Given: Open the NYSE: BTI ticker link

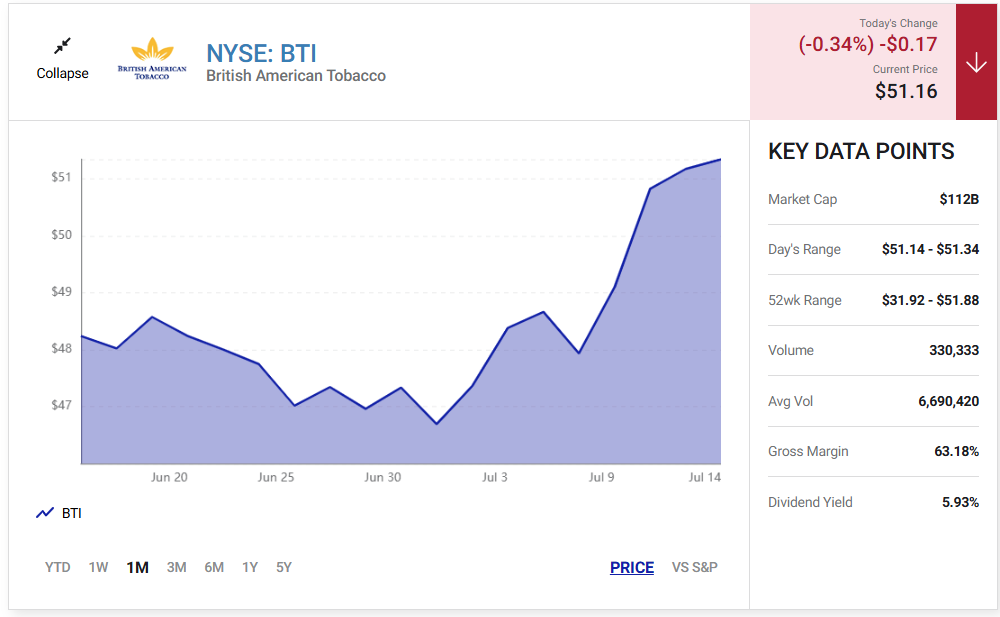Looking at the screenshot, I should (x=261, y=54).
